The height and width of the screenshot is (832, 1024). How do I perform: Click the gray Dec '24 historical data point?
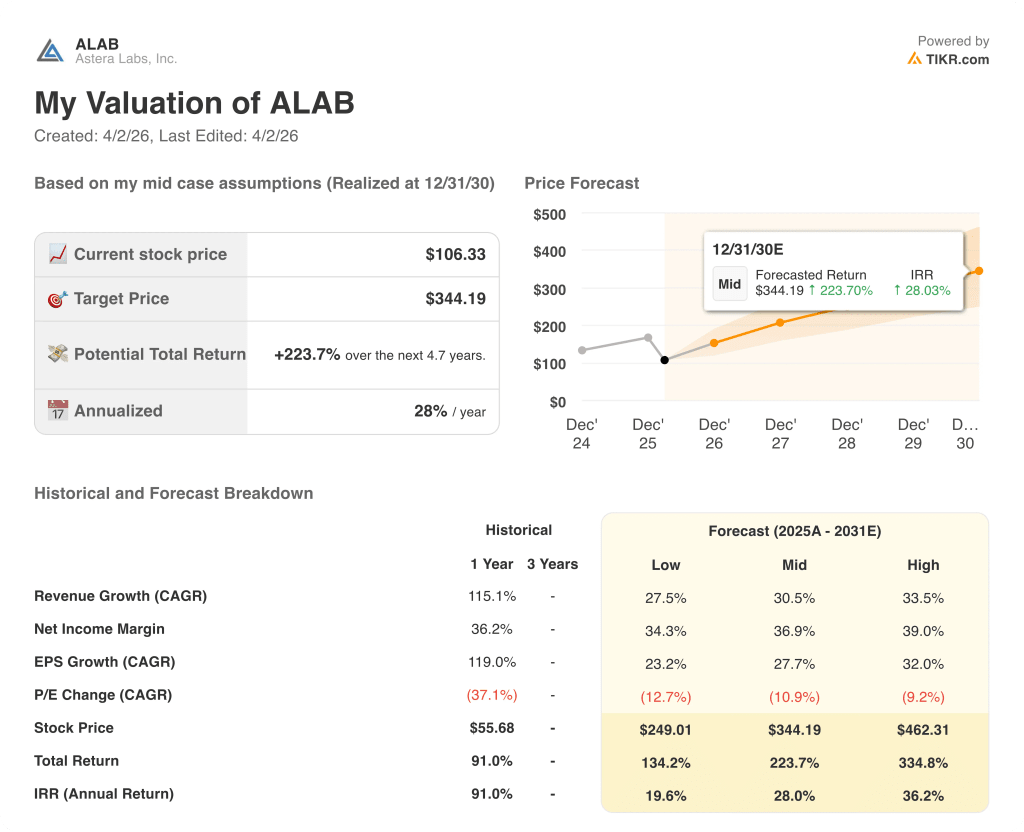coord(582,350)
